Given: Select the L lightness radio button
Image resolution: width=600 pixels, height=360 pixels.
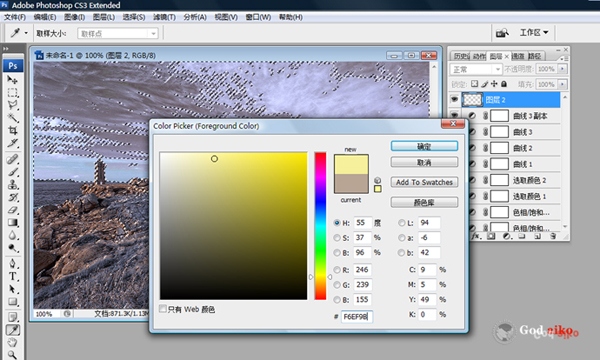Looking at the screenshot, I should [401, 223].
